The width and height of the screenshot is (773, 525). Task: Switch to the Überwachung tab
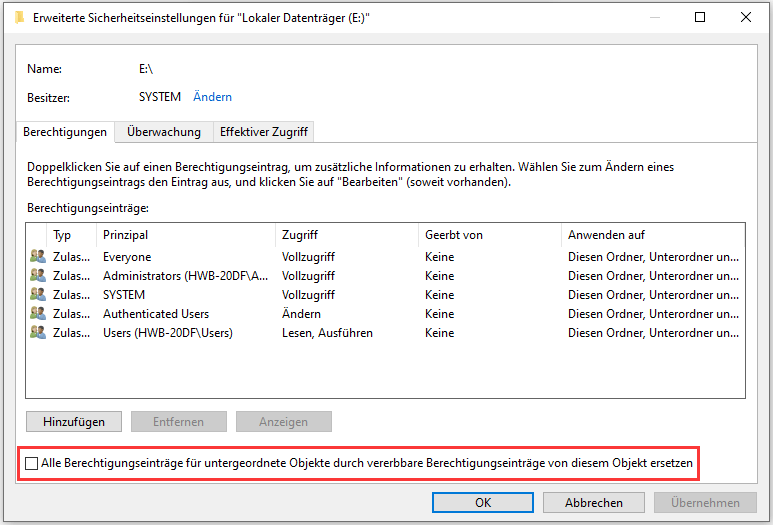(164, 132)
